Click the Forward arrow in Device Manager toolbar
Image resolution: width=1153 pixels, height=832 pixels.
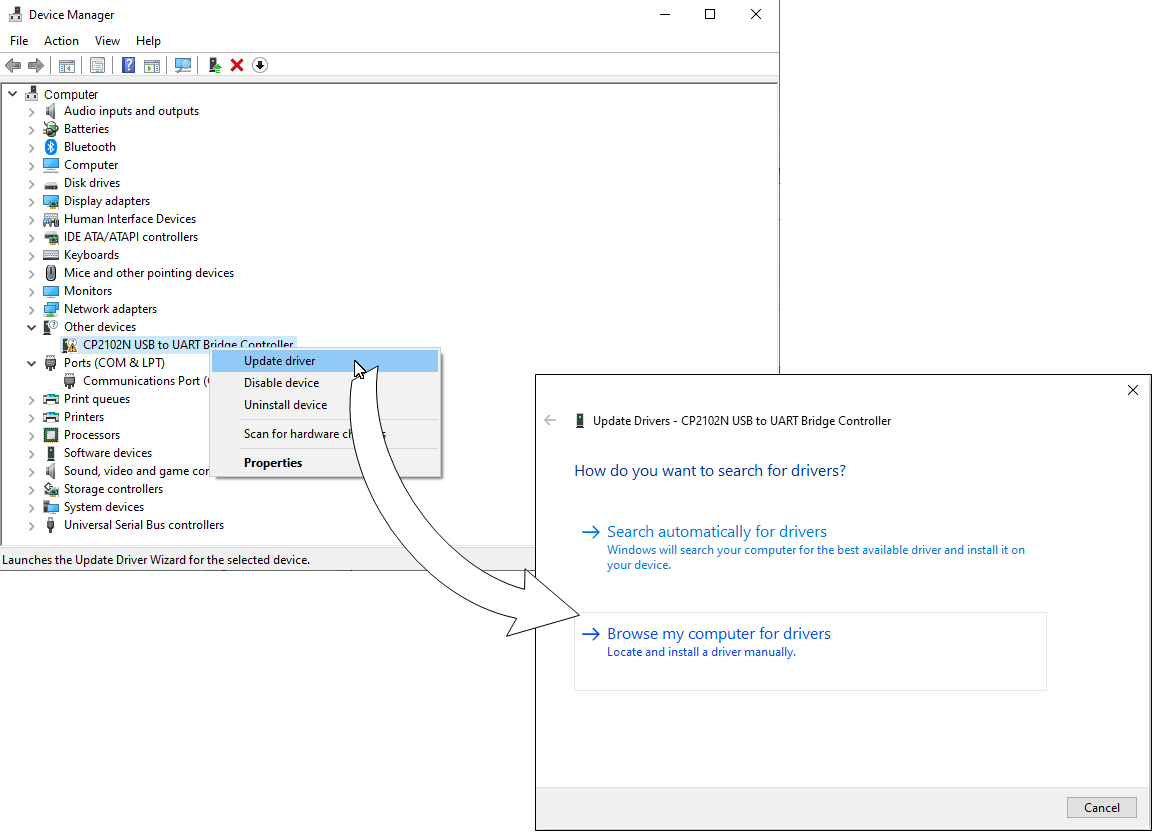point(35,65)
